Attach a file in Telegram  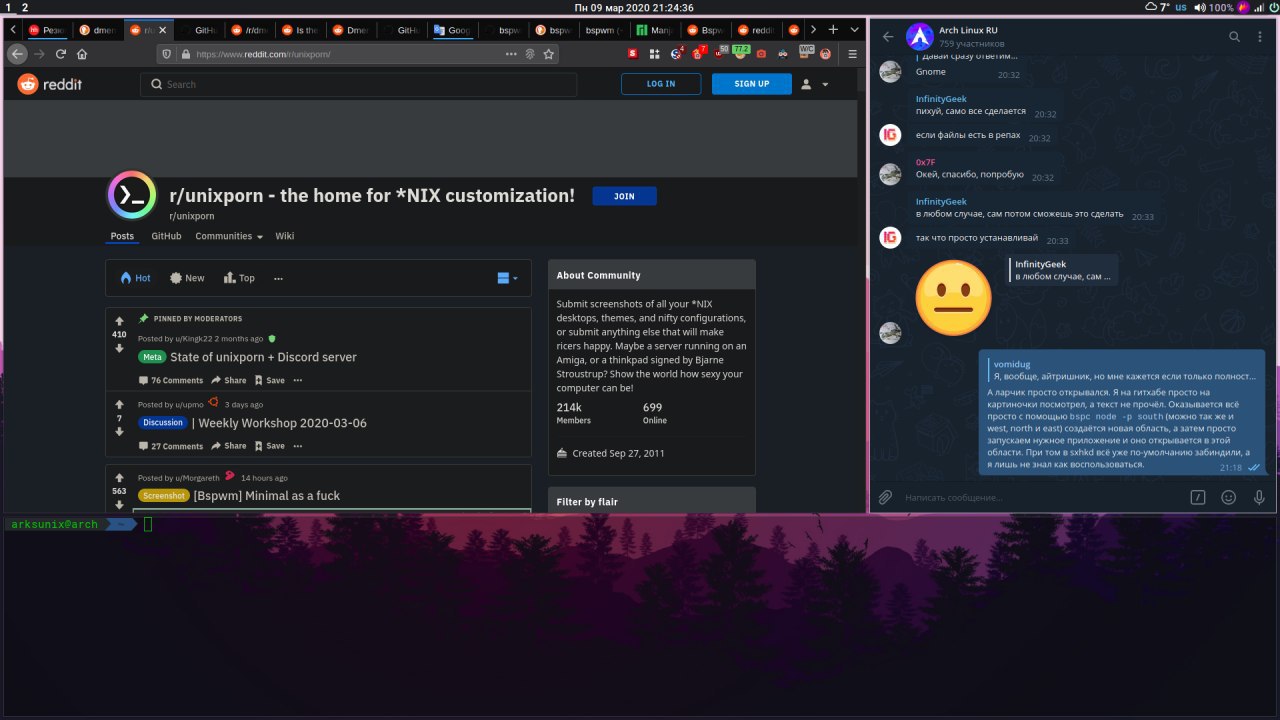point(885,497)
